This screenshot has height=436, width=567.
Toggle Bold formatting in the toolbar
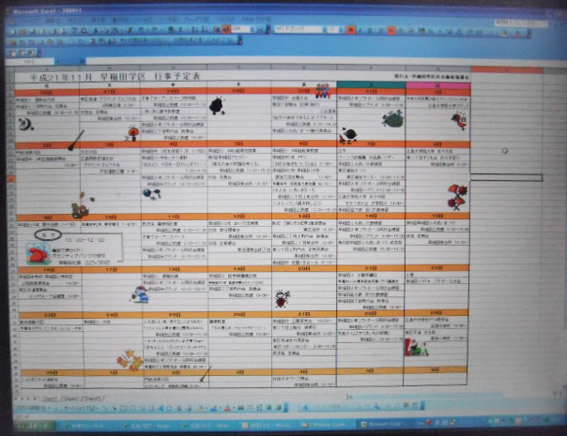(350, 30)
